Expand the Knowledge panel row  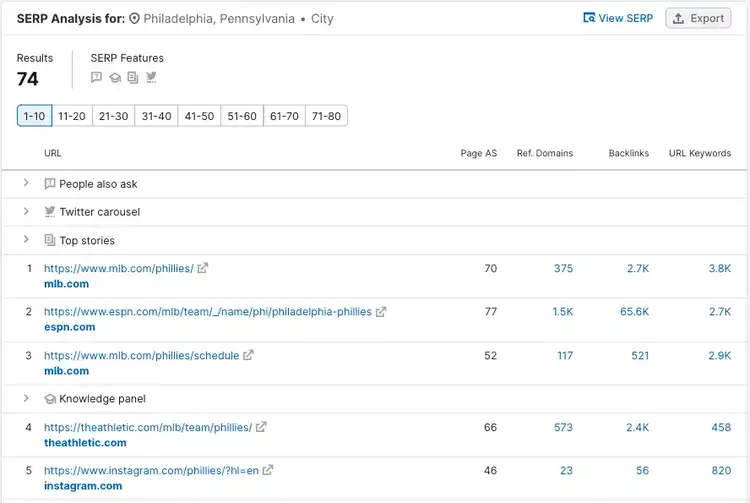26,398
